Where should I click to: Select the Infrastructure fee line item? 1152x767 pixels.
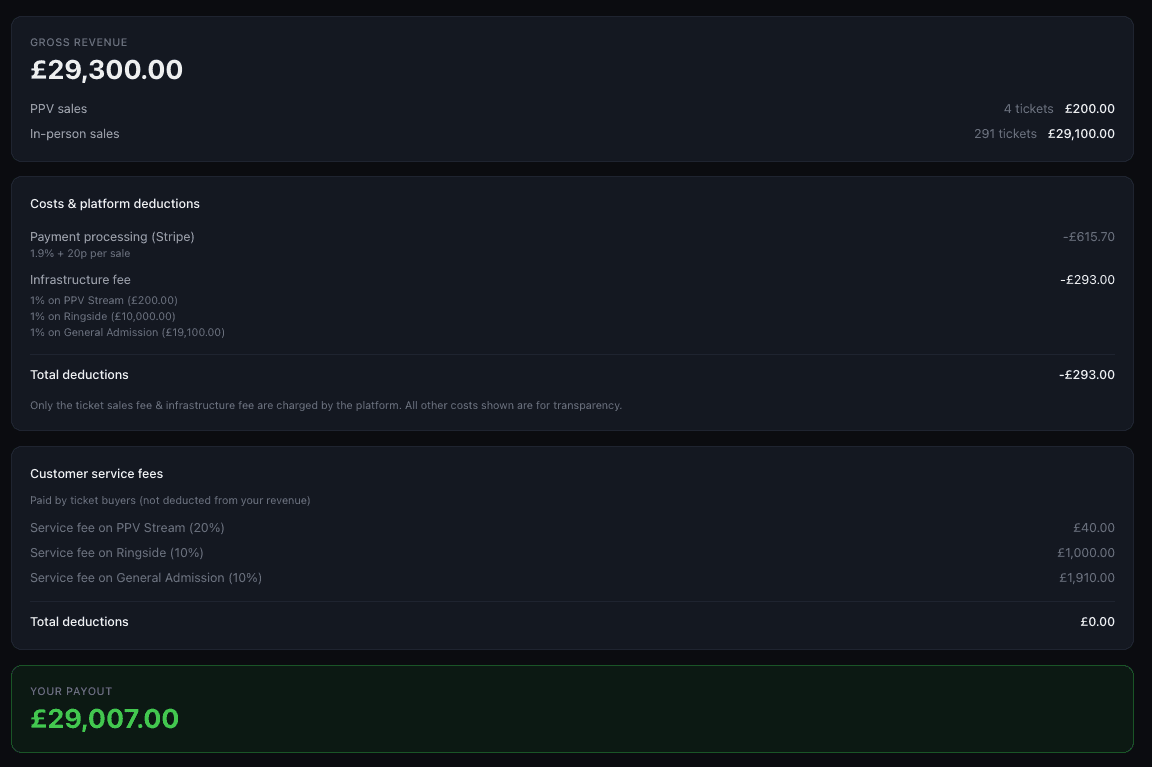80,280
